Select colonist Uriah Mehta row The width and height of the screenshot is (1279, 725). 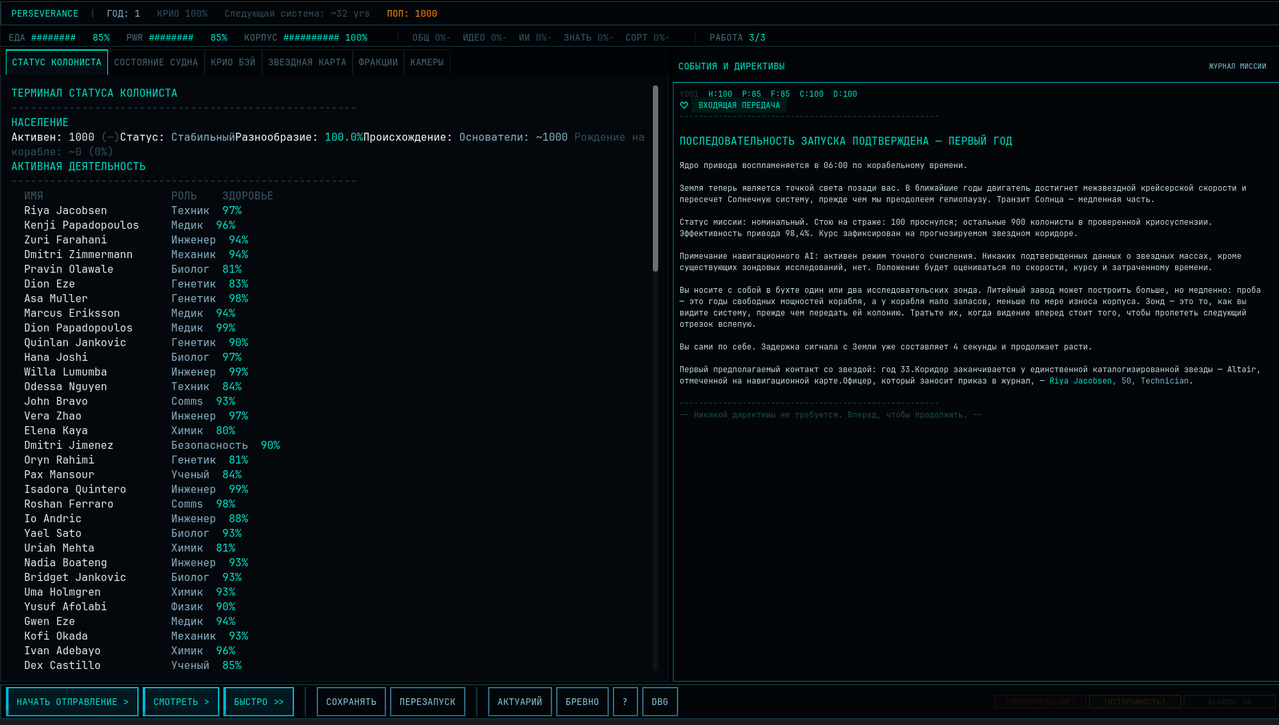click(x=130, y=548)
